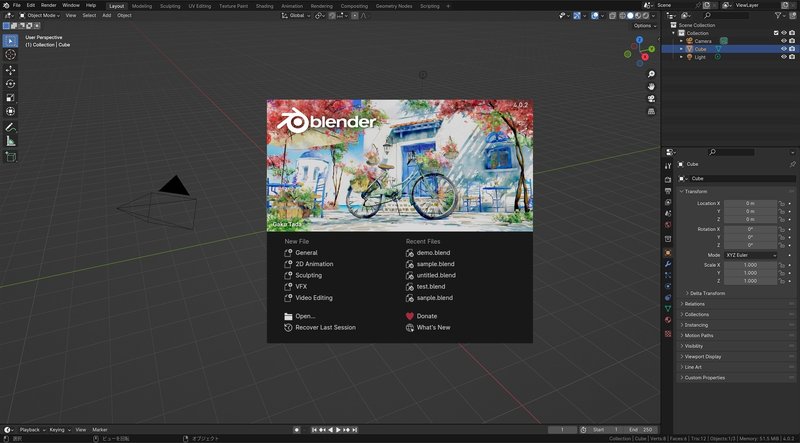Open the Render menu
This screenshot has height=443, width=800.
[48, 5]
